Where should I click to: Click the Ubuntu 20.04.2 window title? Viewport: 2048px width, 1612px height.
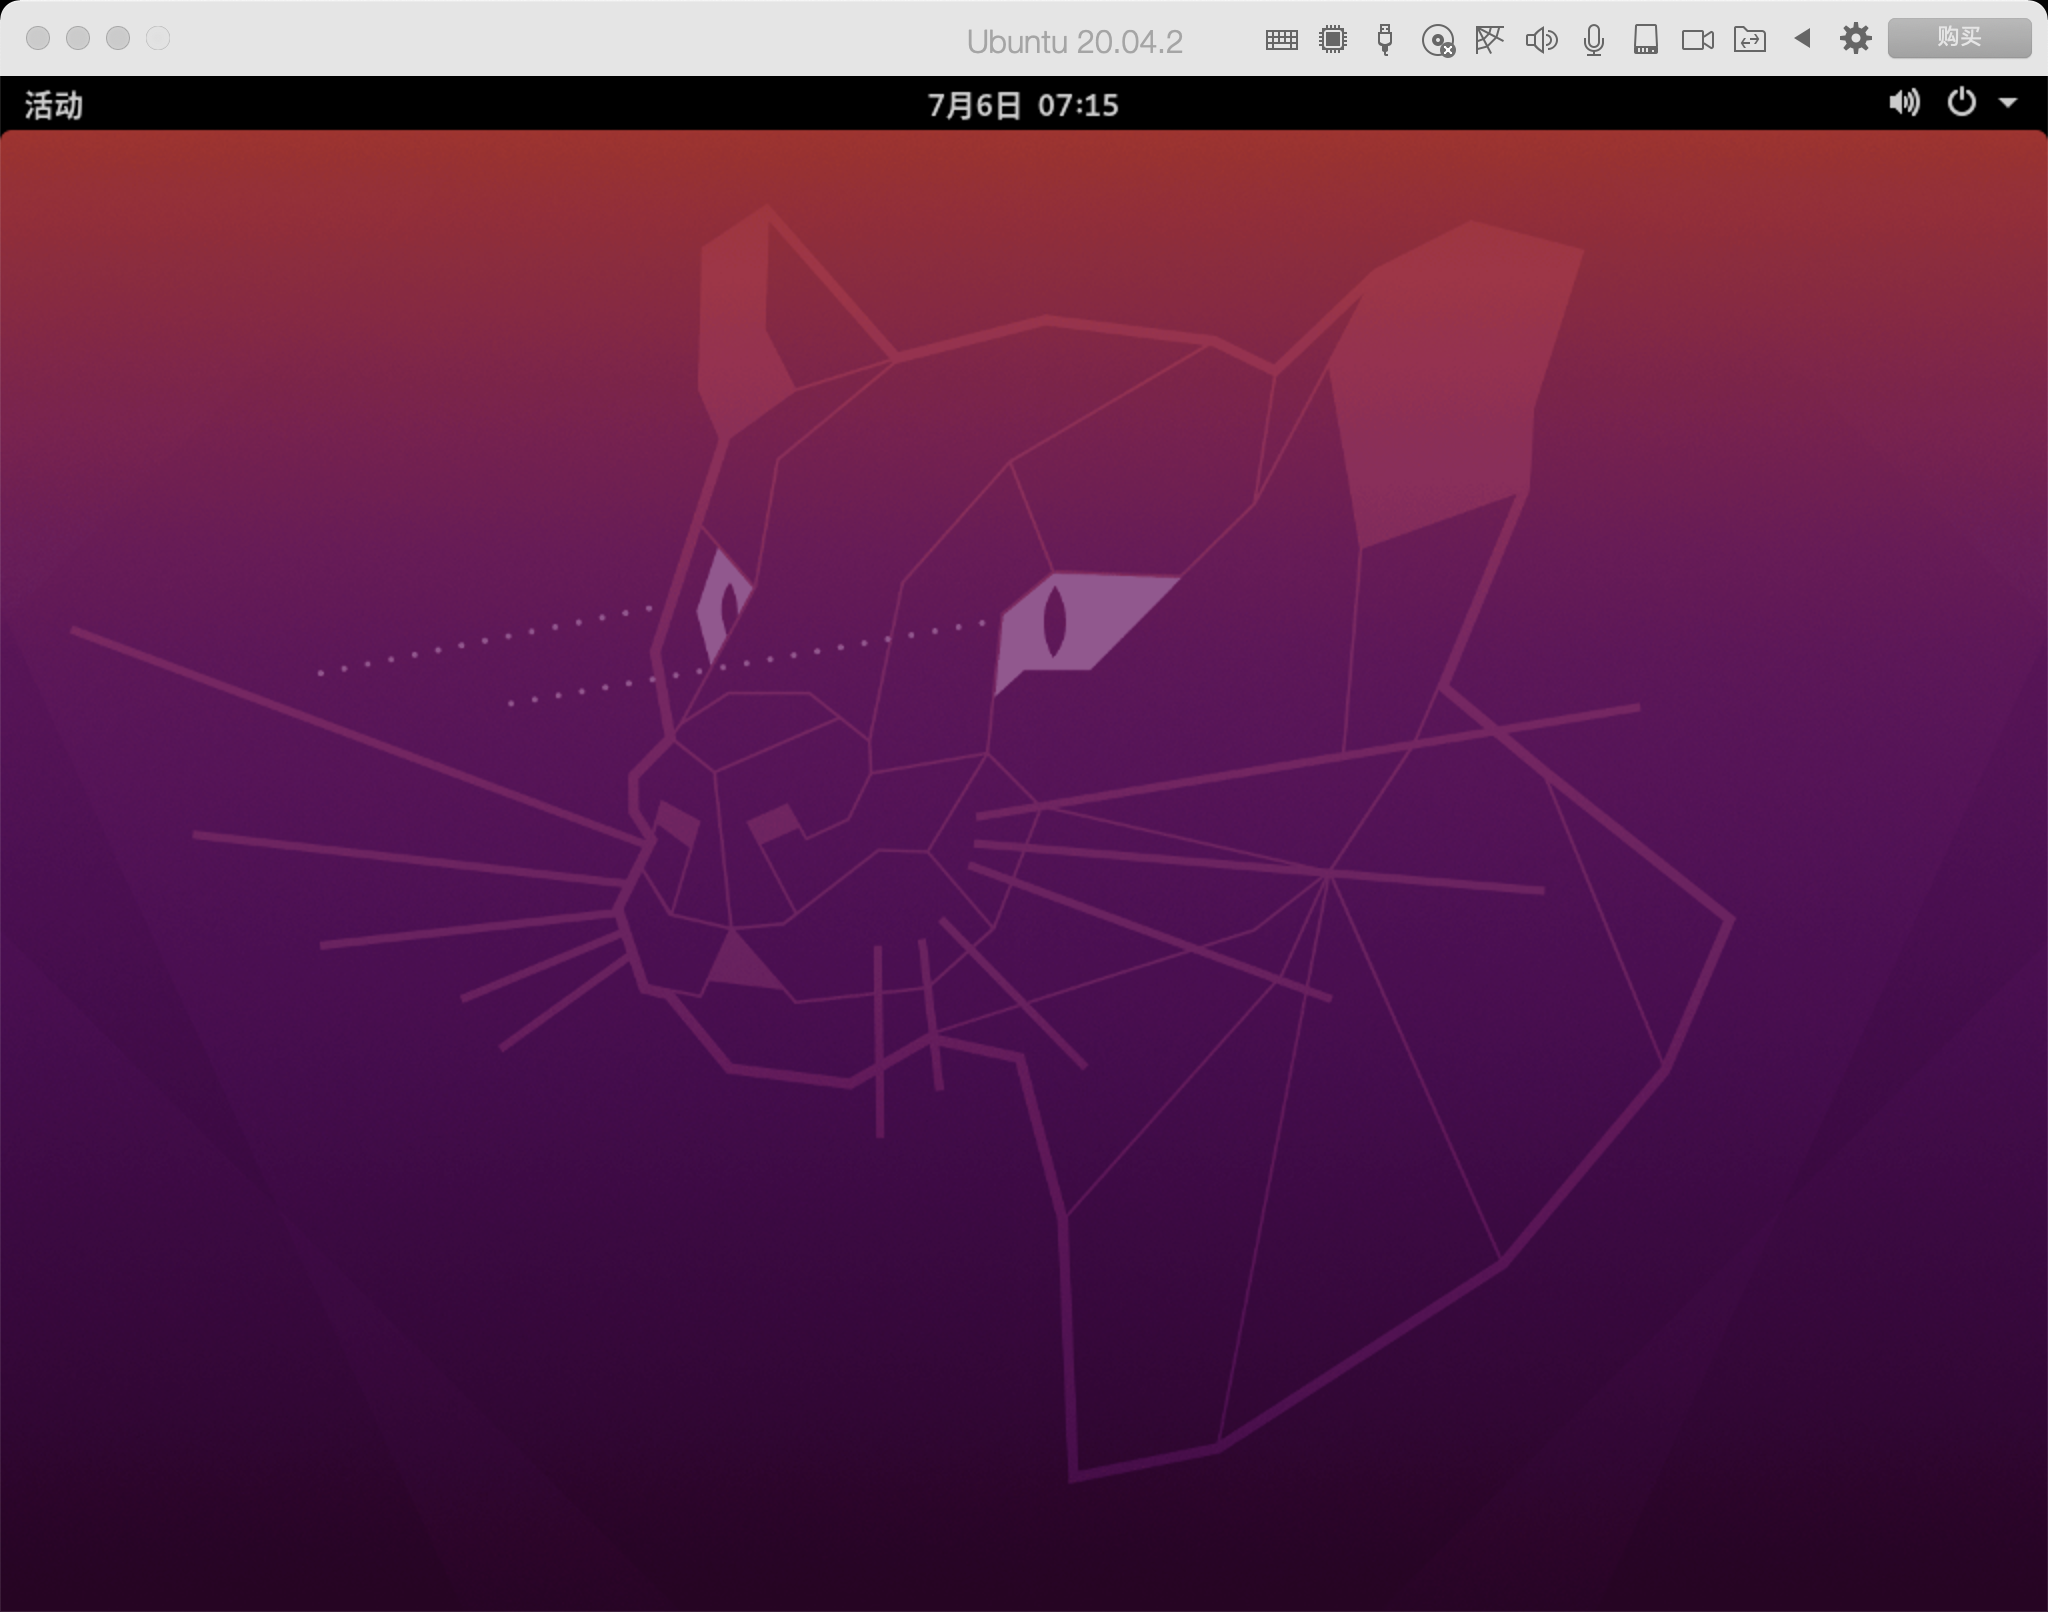[x=1074, y=42]
